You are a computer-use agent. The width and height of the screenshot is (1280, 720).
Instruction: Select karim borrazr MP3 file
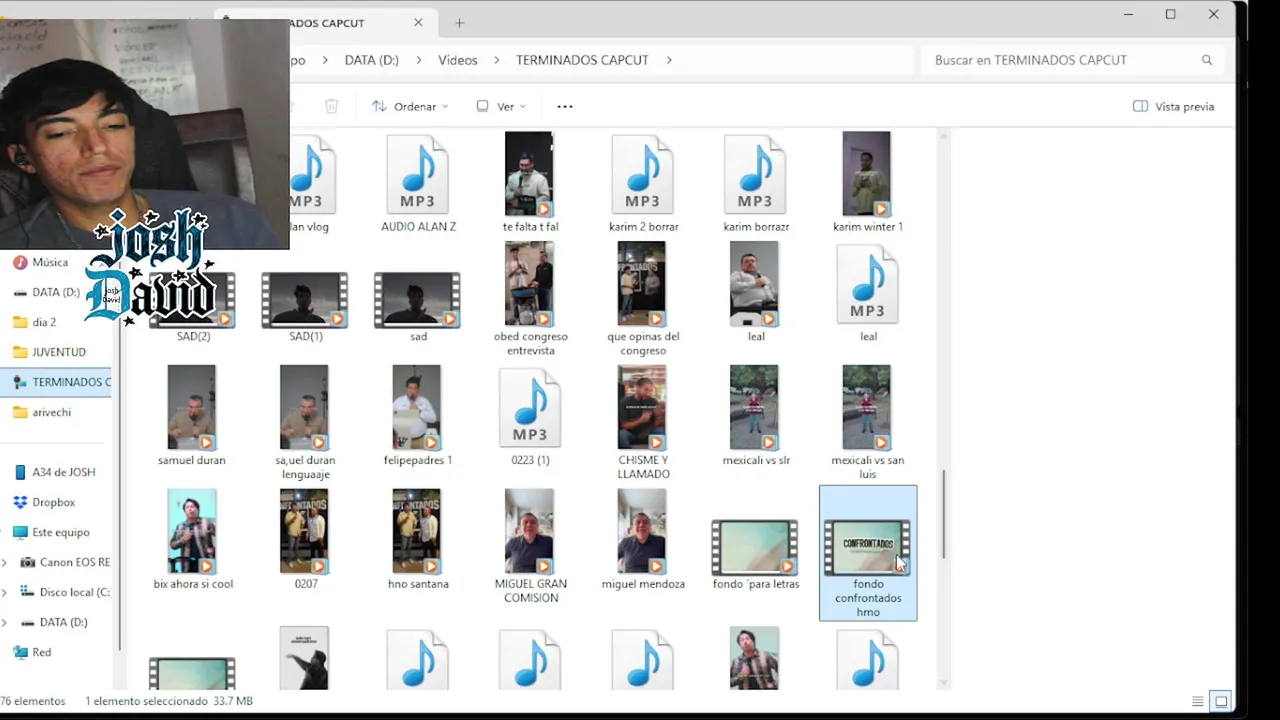[x=756, y=183]
